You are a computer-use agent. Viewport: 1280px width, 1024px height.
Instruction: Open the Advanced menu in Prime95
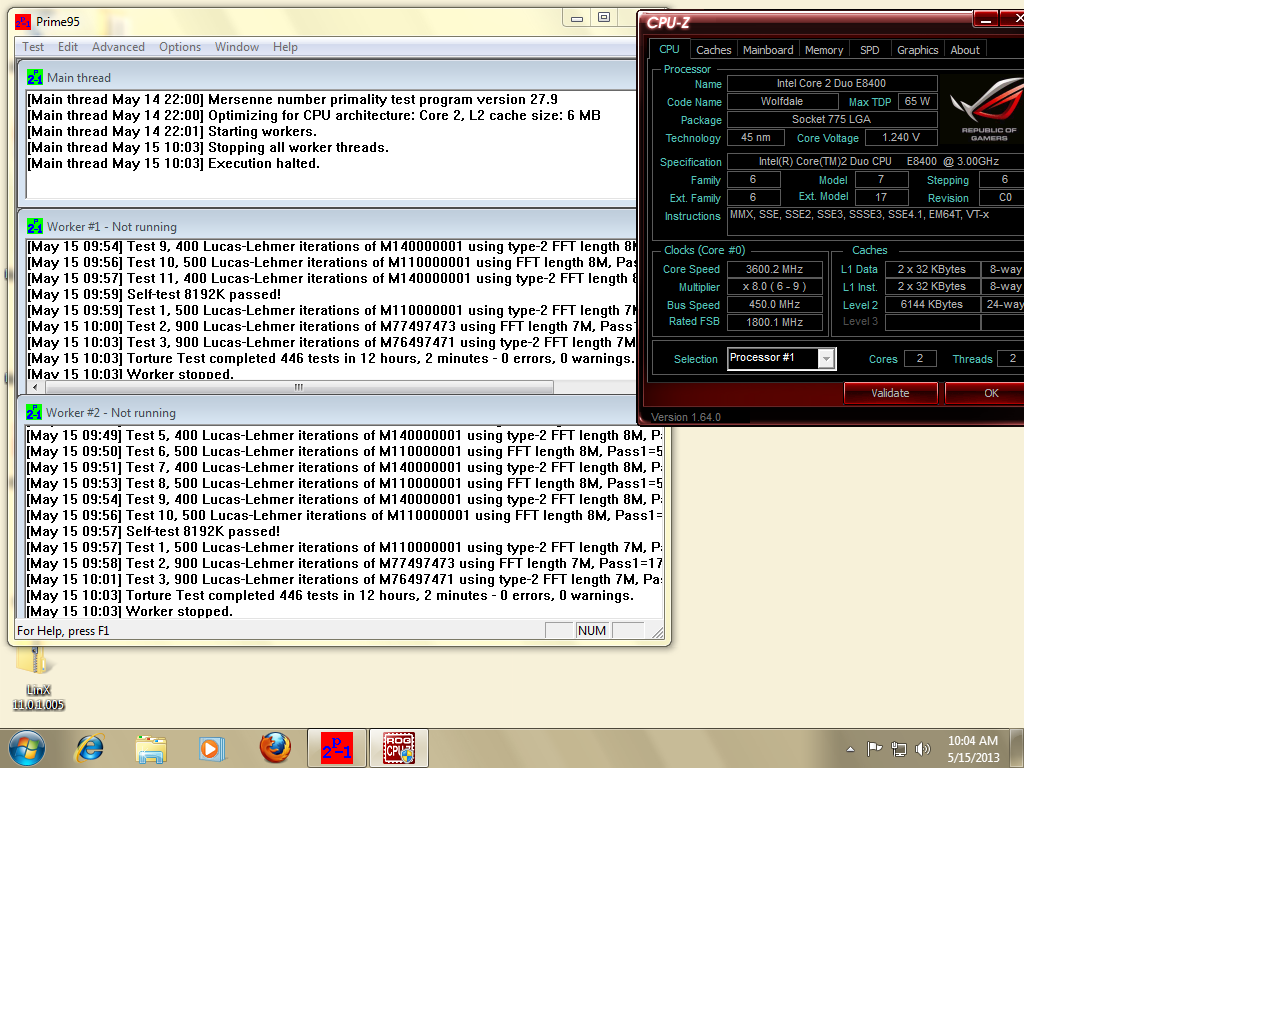coord(118,47)
